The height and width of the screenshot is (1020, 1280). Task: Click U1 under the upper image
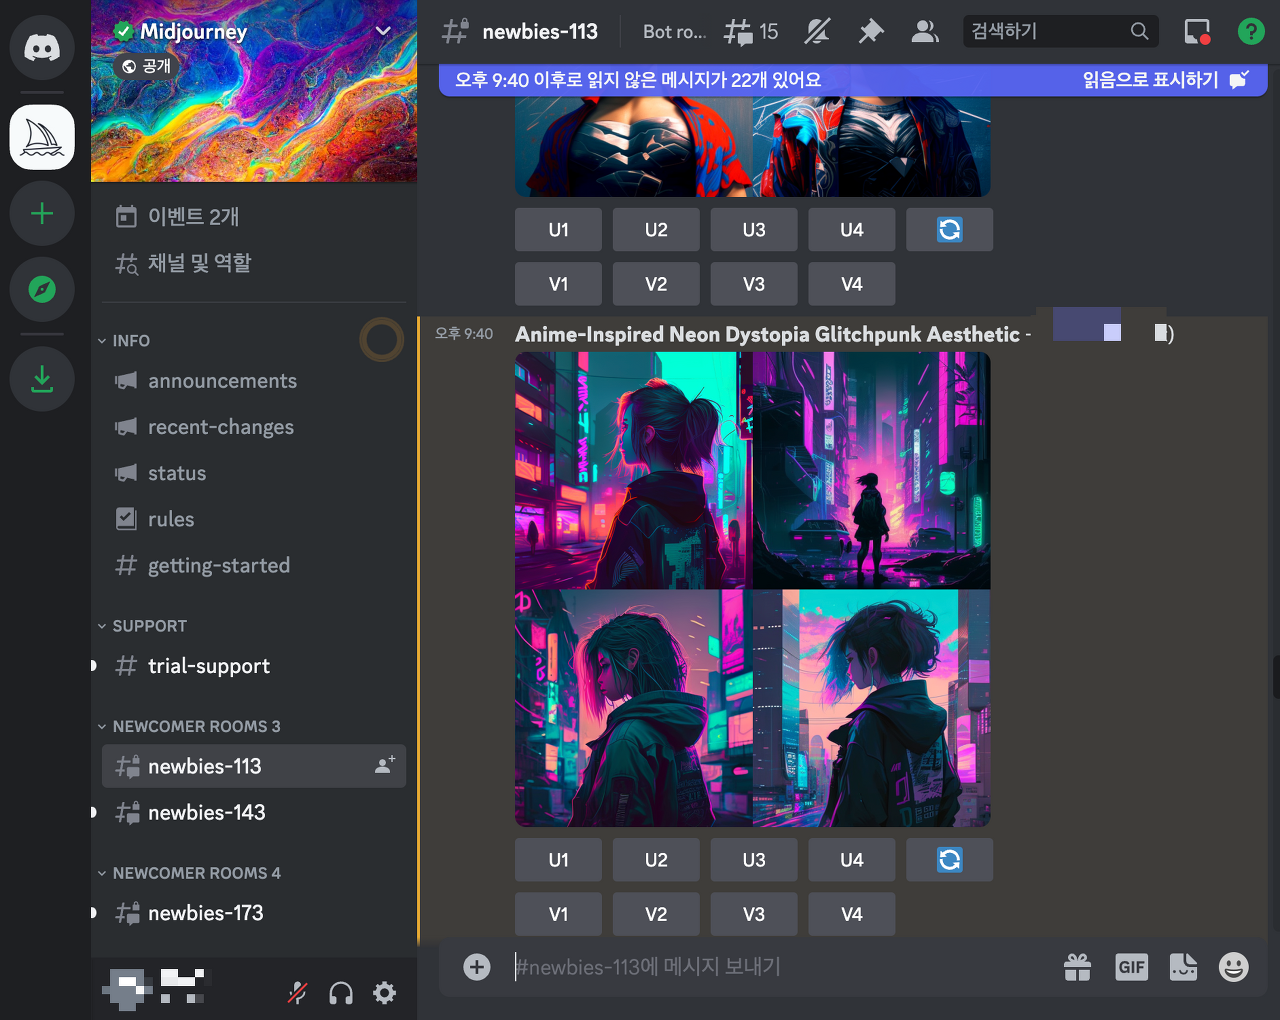click(x=558, y=230)
